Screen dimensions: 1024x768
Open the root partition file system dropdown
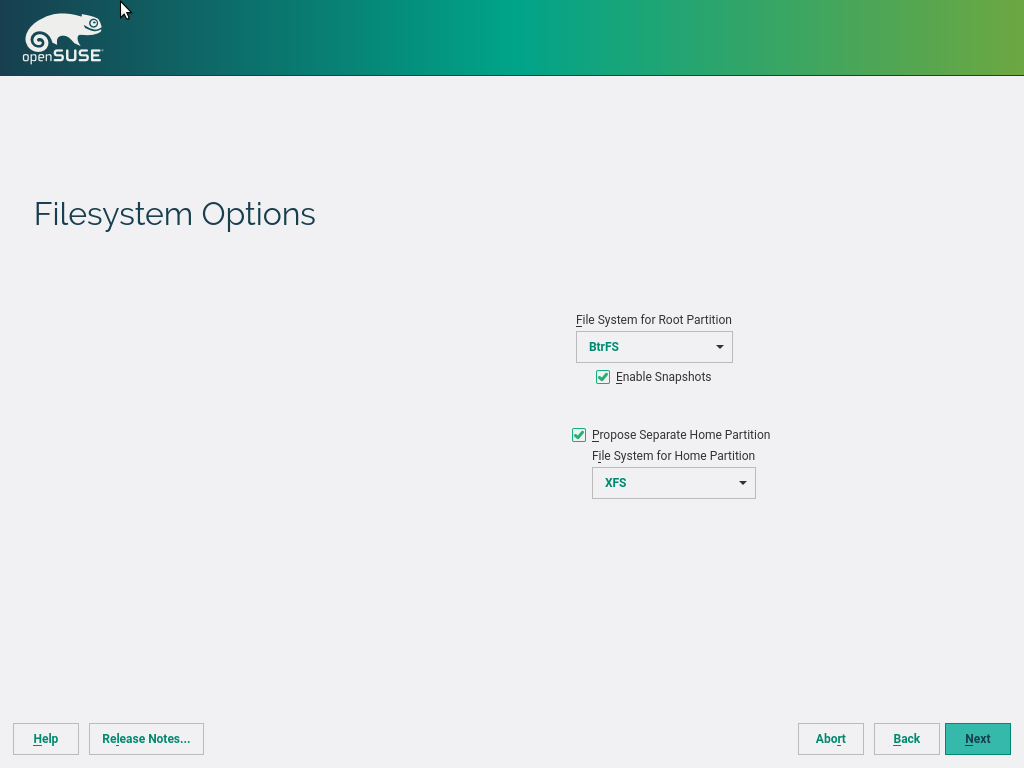point(654,347)
